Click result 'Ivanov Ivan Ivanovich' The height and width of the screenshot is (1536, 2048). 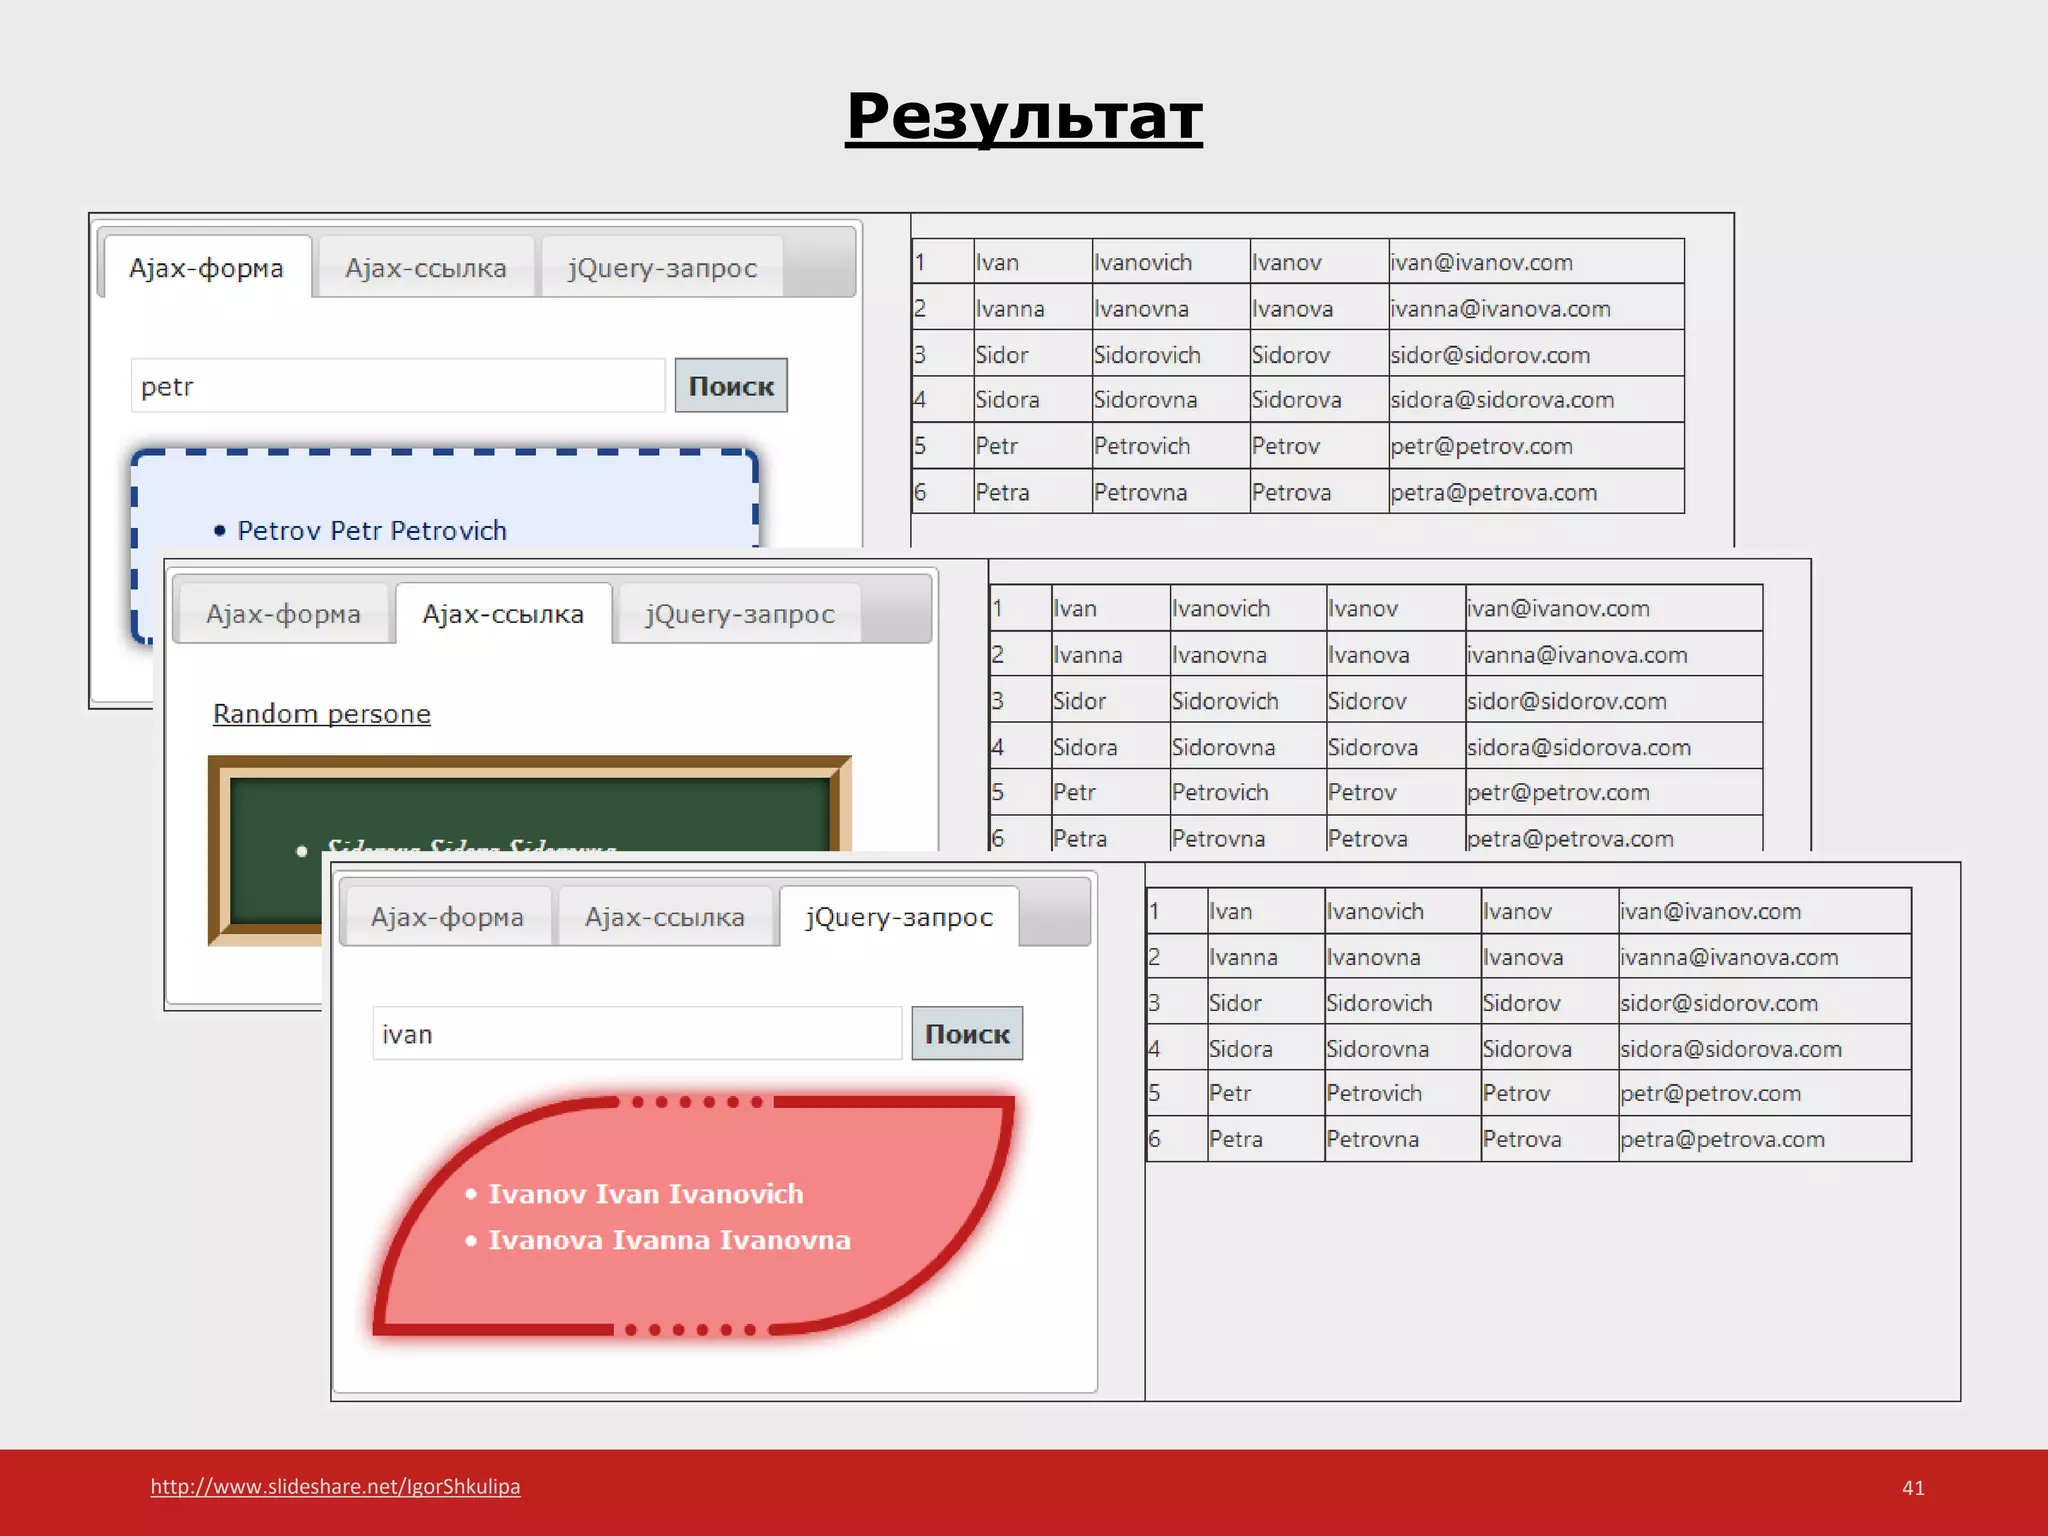pyautogui.click(x=646, y=1193)
